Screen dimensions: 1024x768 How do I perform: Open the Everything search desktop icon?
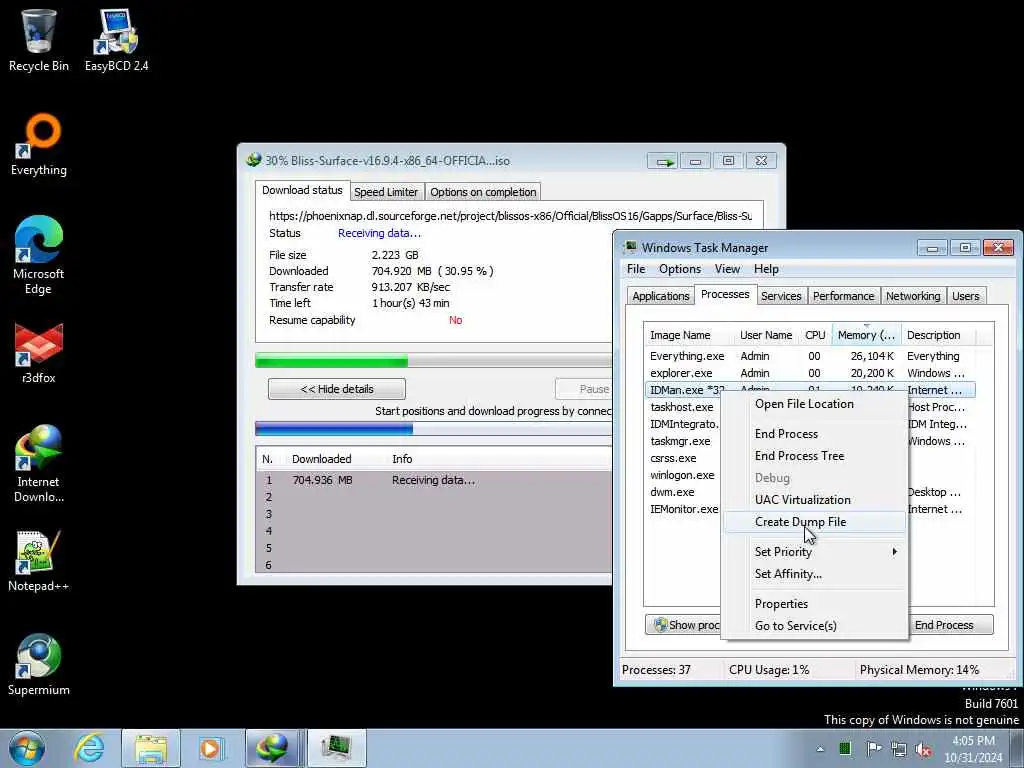[39, 144]
